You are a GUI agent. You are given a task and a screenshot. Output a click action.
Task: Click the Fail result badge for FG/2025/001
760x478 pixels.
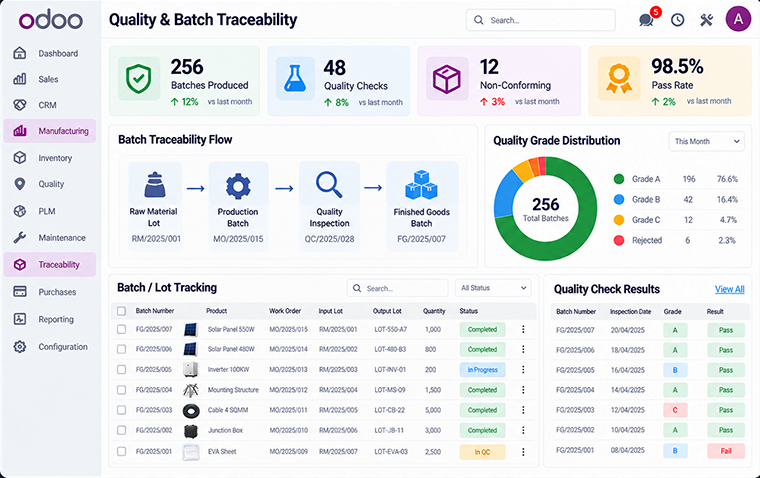[x=726, y=451]
